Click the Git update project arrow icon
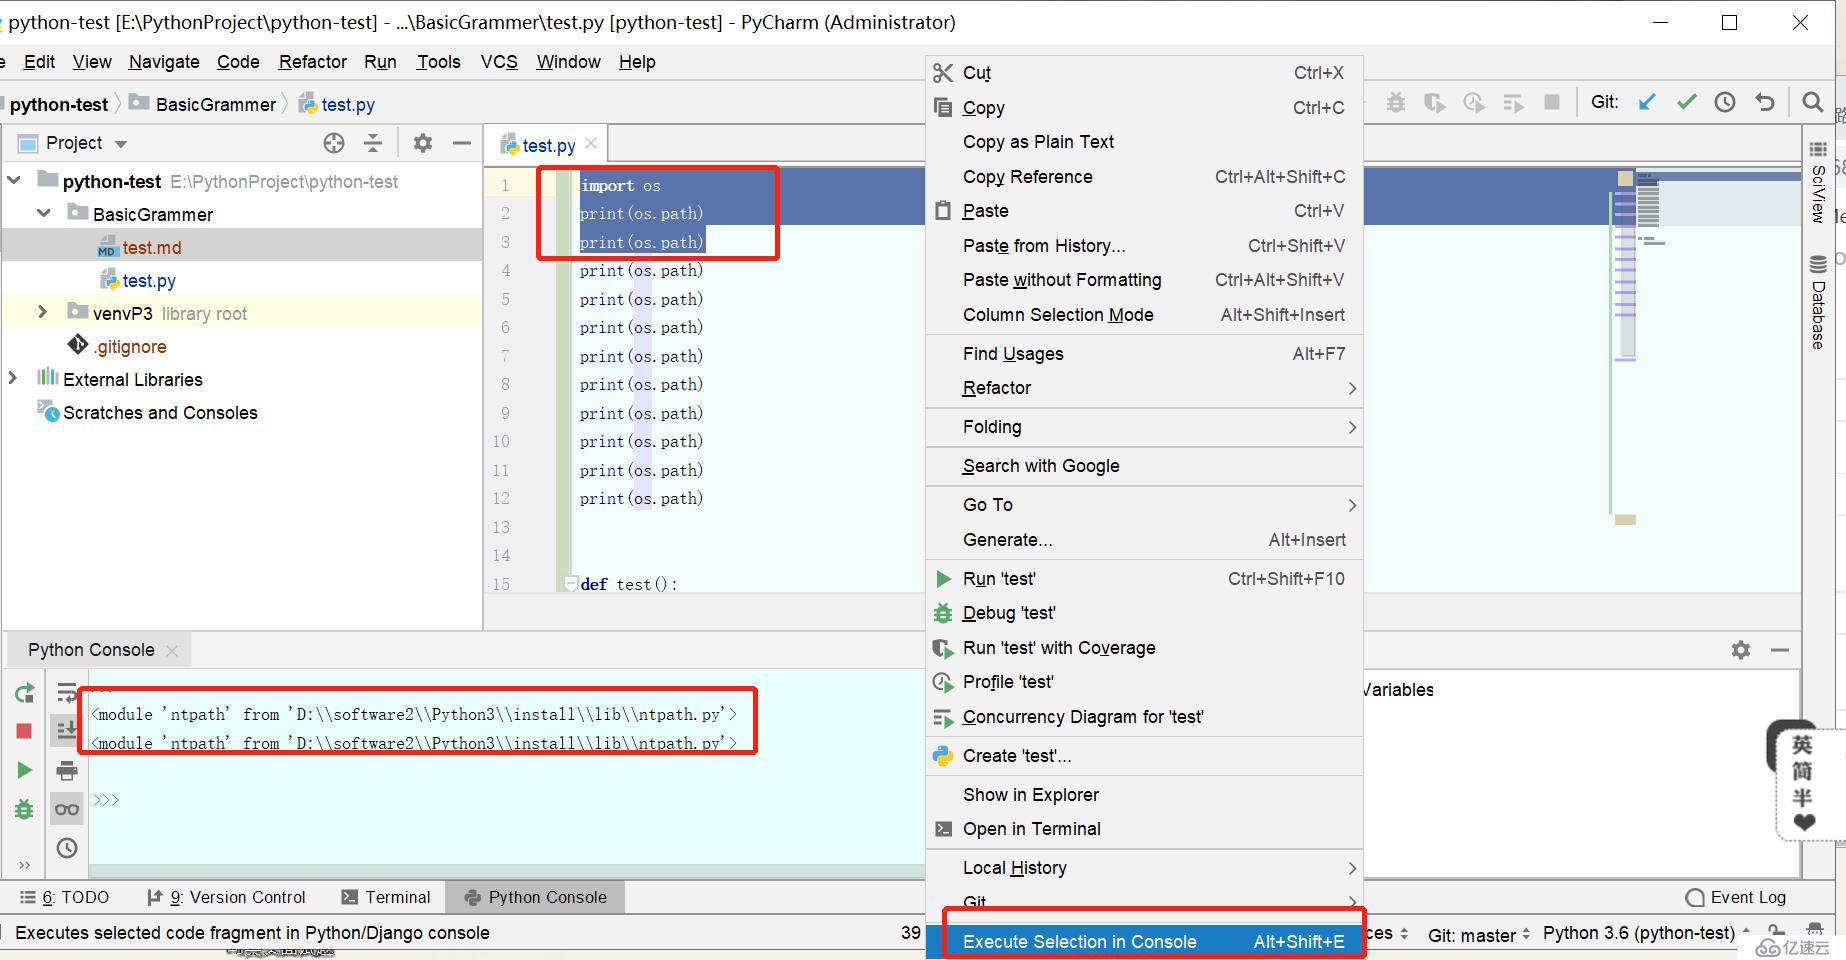Viewport: 1846px width, 960px height. pyautogui.click(x=1647, y=102)
